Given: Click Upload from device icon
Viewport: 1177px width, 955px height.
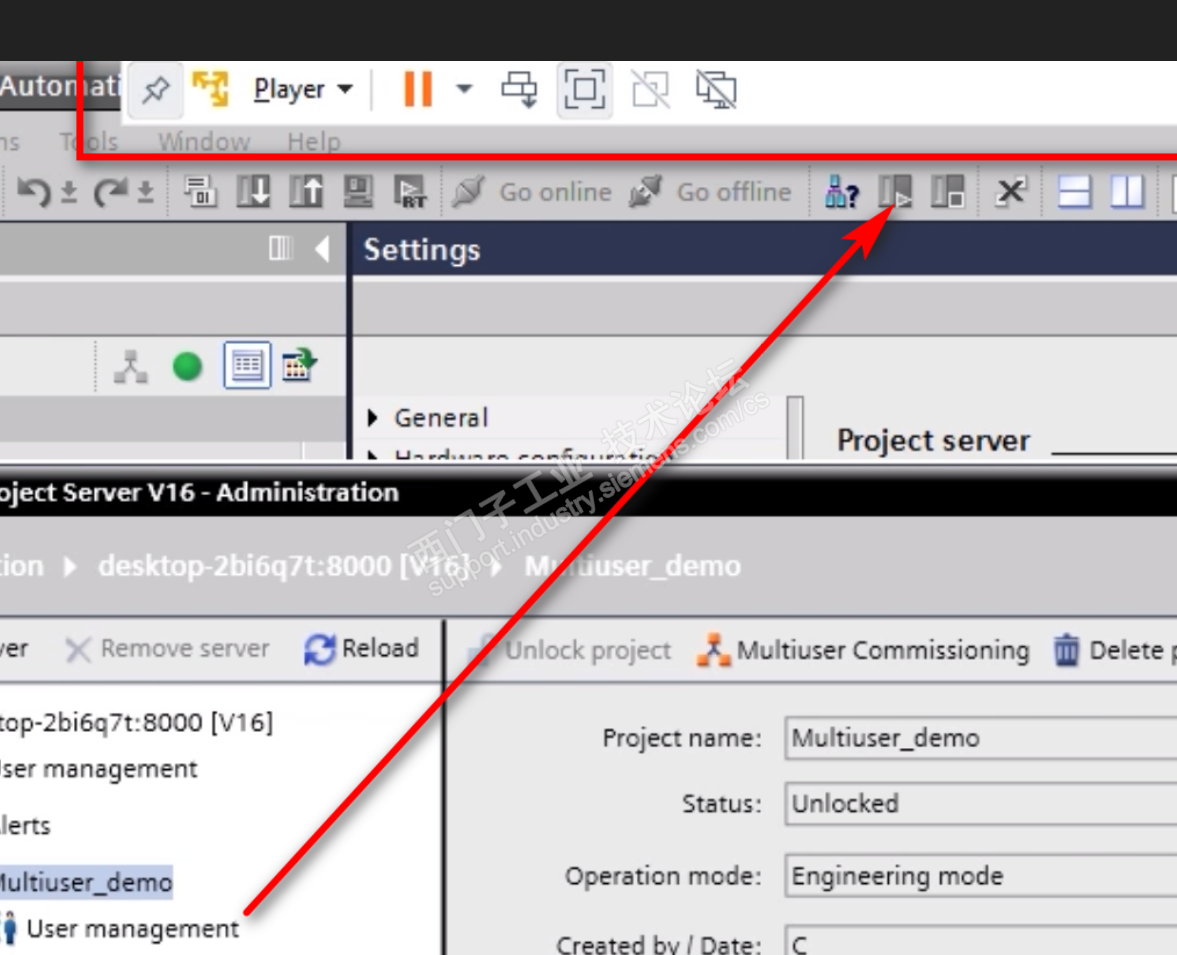Looking at the screenshot, I should 306,192.
